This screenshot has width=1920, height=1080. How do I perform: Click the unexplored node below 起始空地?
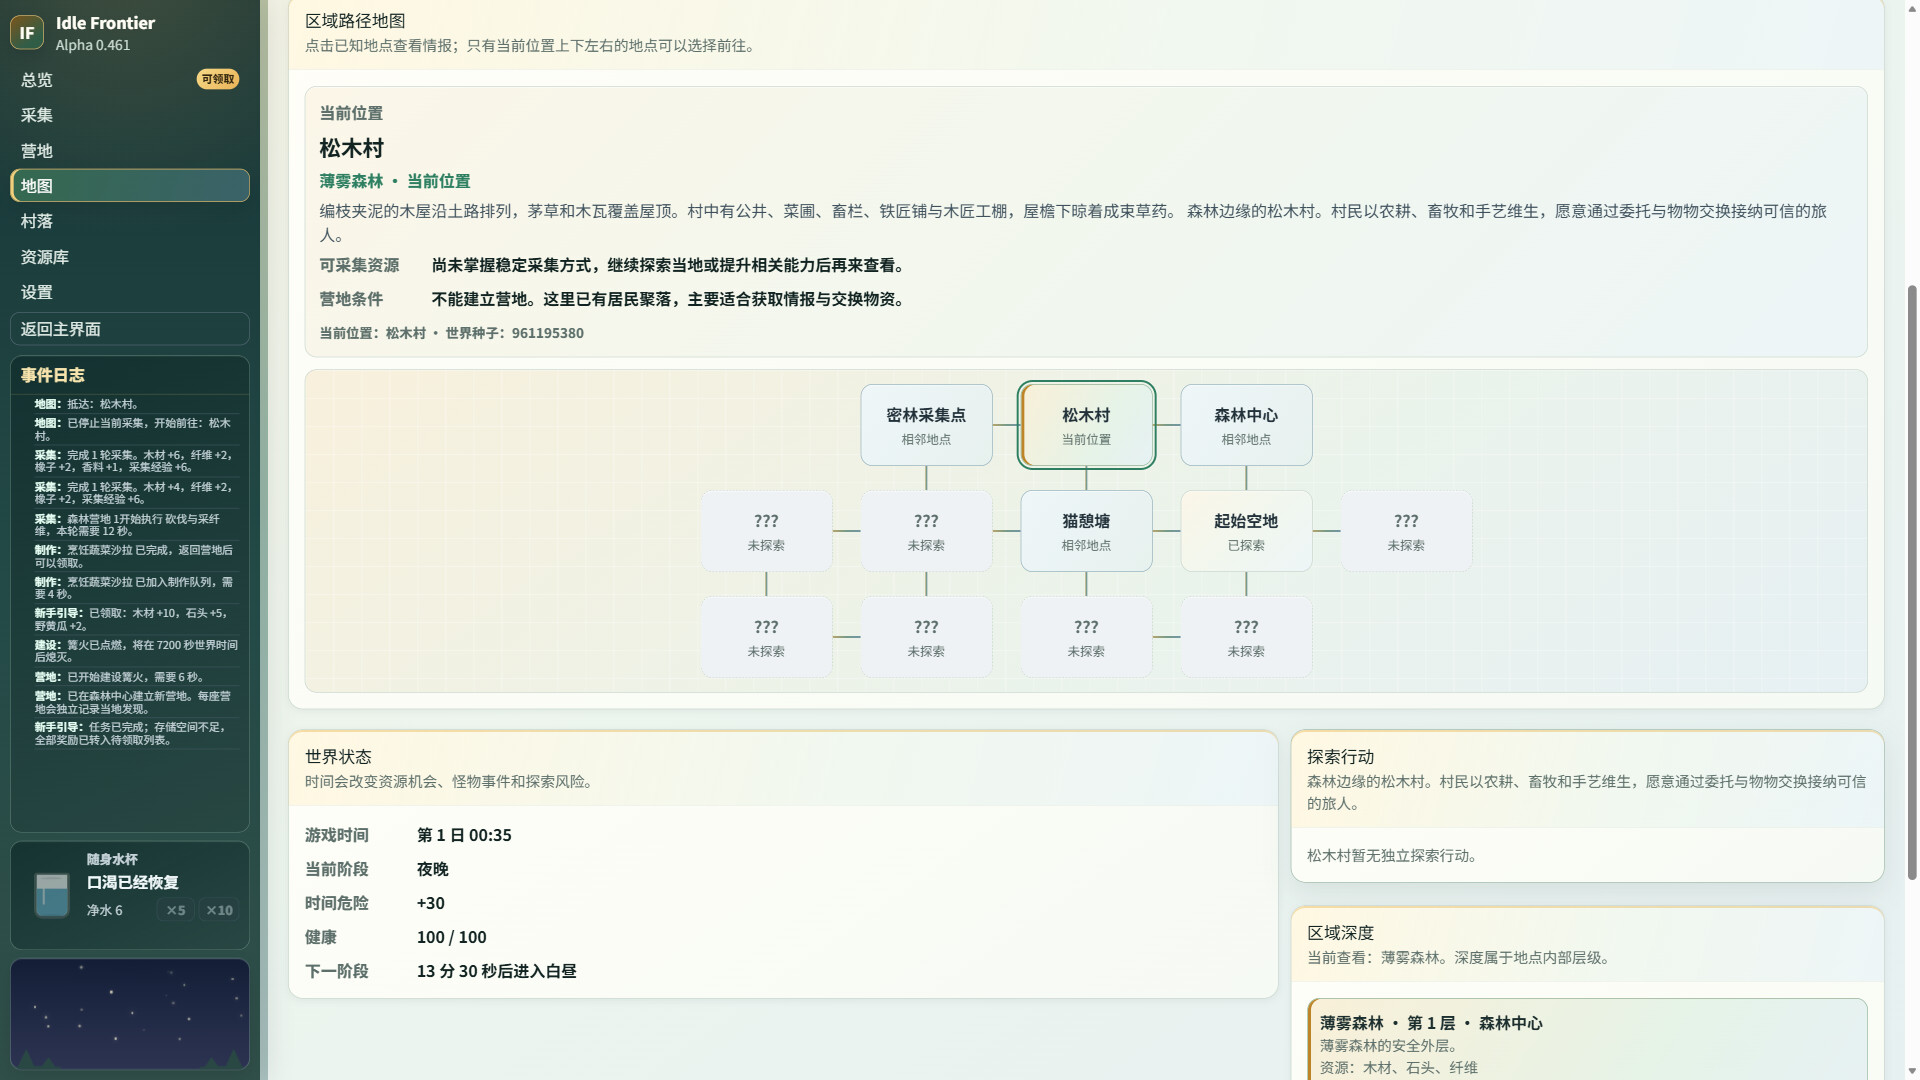point(1246,637)
